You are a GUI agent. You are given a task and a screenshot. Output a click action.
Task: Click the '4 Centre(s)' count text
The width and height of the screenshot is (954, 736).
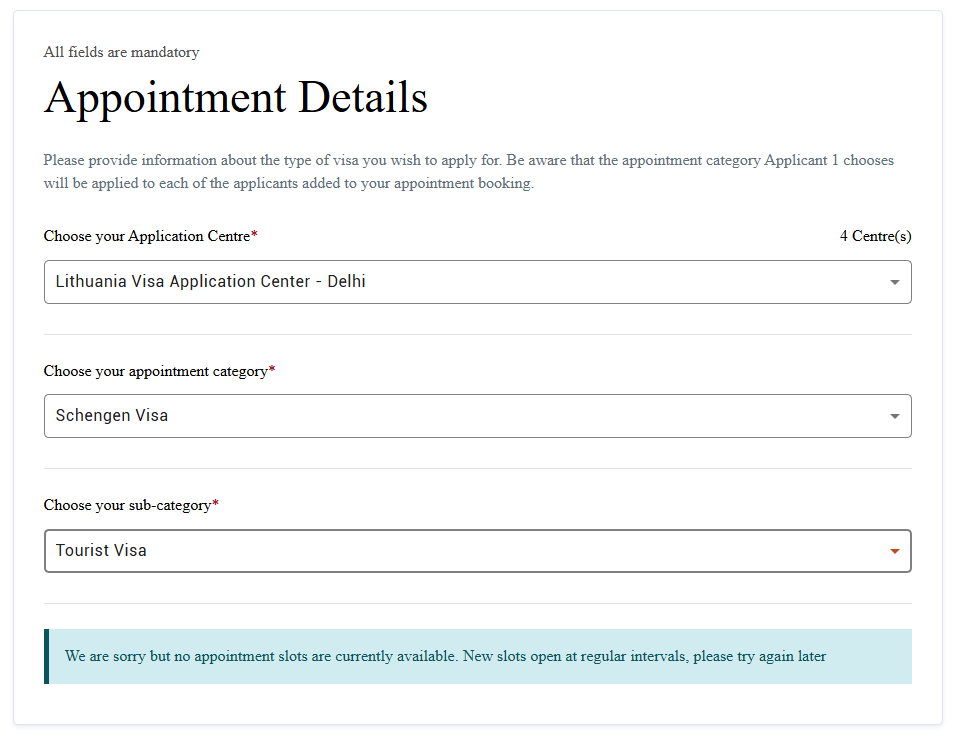tap(876, 236)
